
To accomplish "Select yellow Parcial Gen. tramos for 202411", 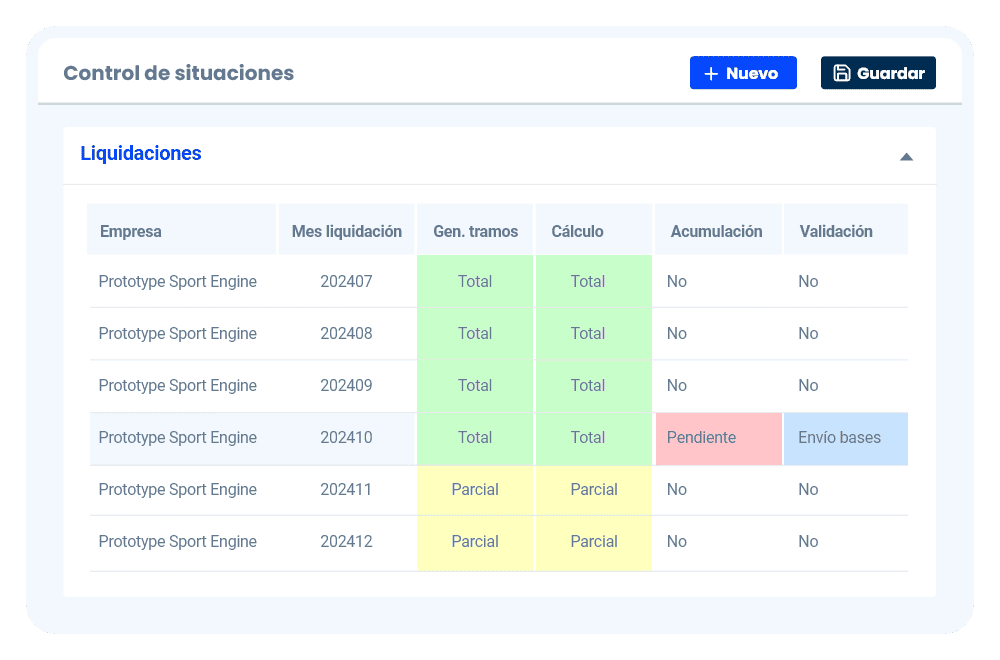I will 475,490.
